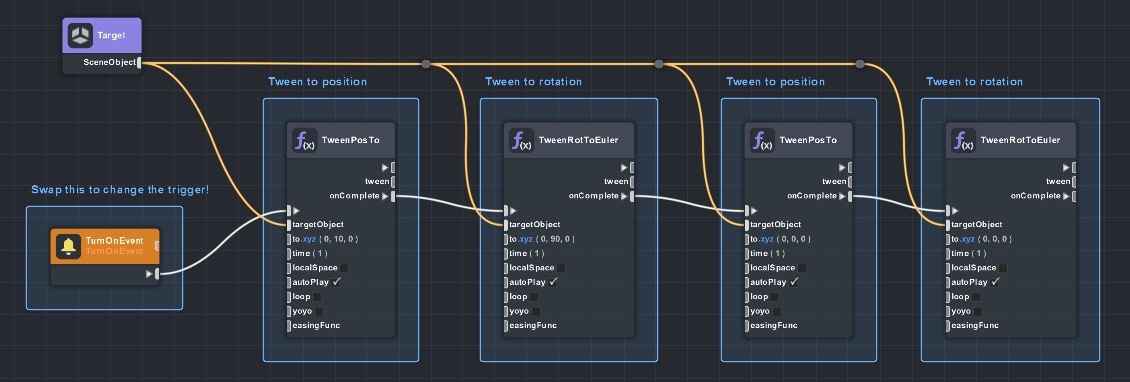The height and width of the screenshot is (382, 1130).
Task: Enable localSpace on the first TweenRotToEuler node
Action: coord(561,267)
